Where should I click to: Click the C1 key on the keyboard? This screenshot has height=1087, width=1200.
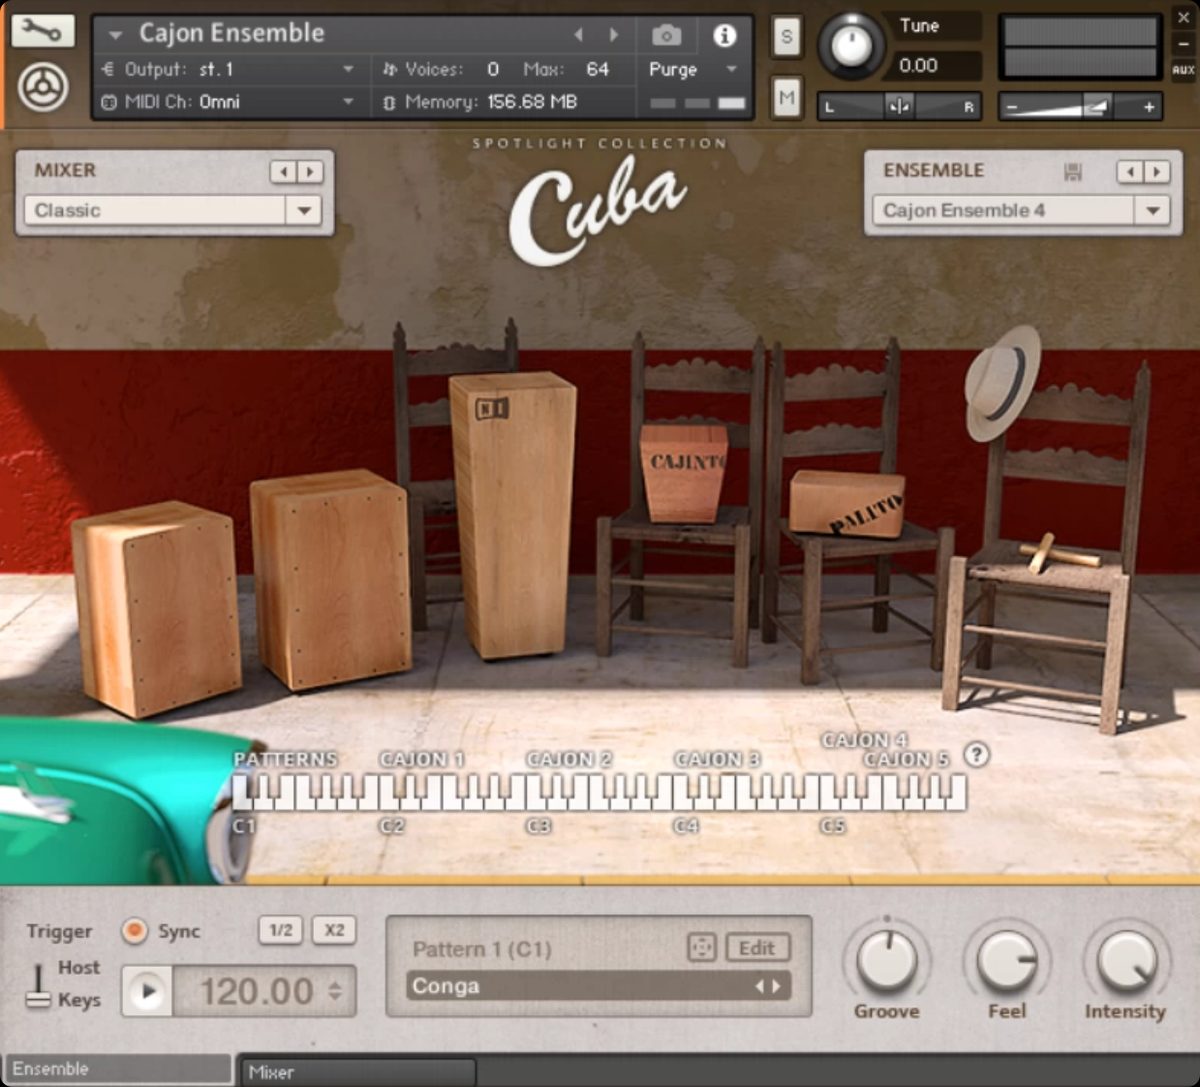[x=238, y=792]
